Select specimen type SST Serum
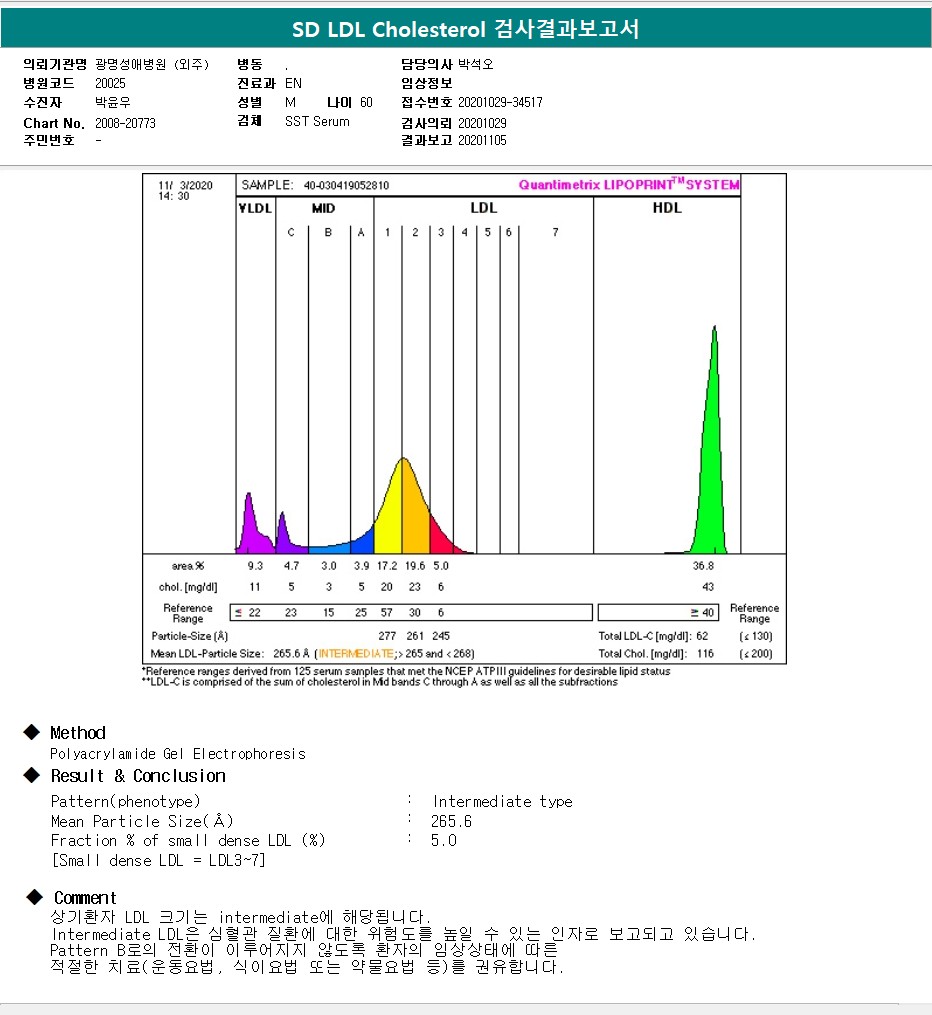 [317, 121]
